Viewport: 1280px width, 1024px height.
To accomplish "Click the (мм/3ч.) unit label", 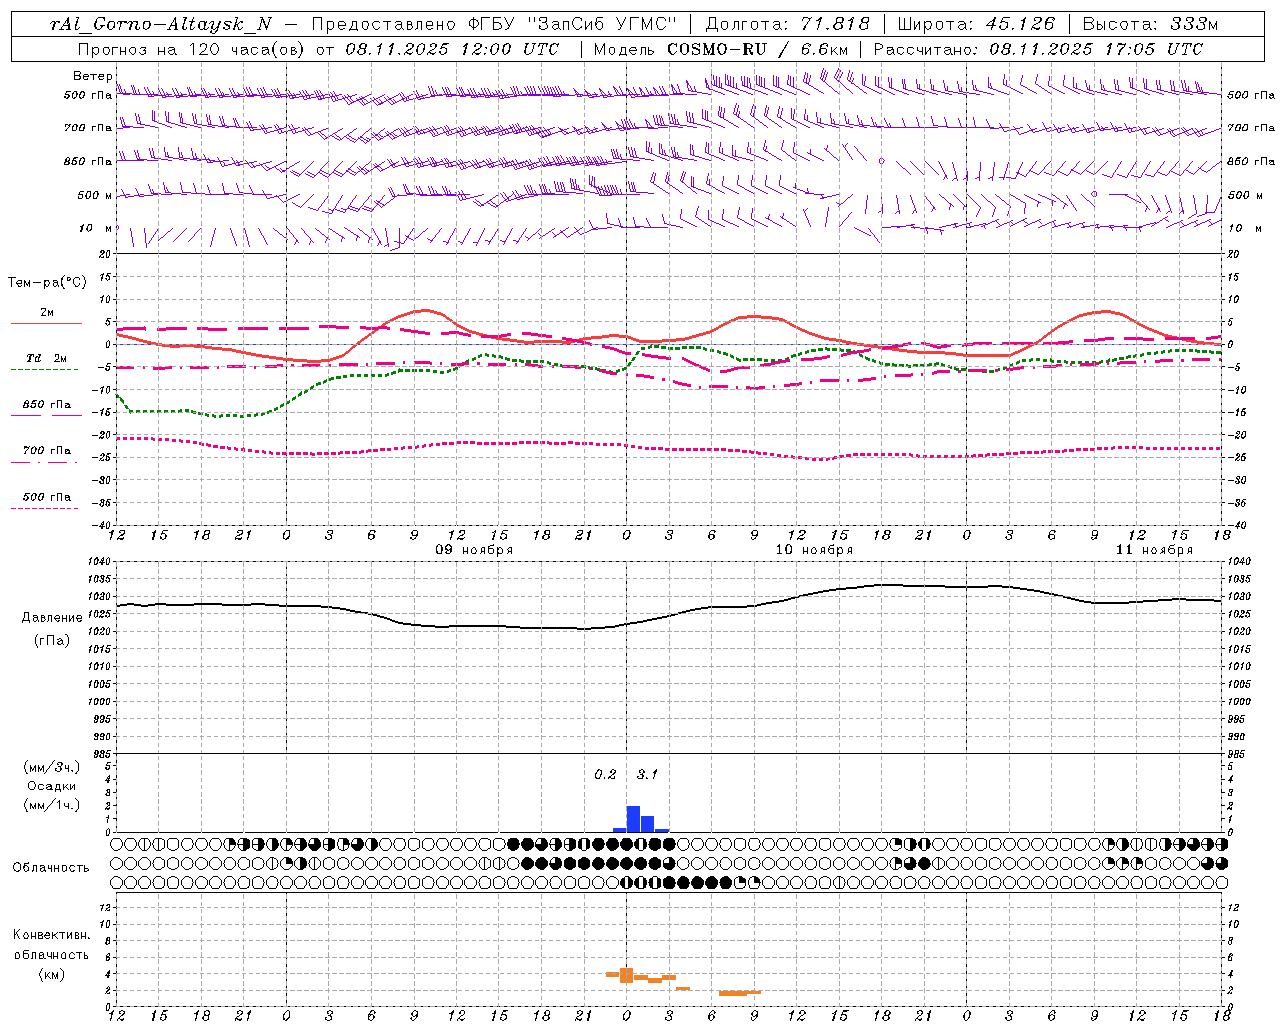I will pos(52,767).
